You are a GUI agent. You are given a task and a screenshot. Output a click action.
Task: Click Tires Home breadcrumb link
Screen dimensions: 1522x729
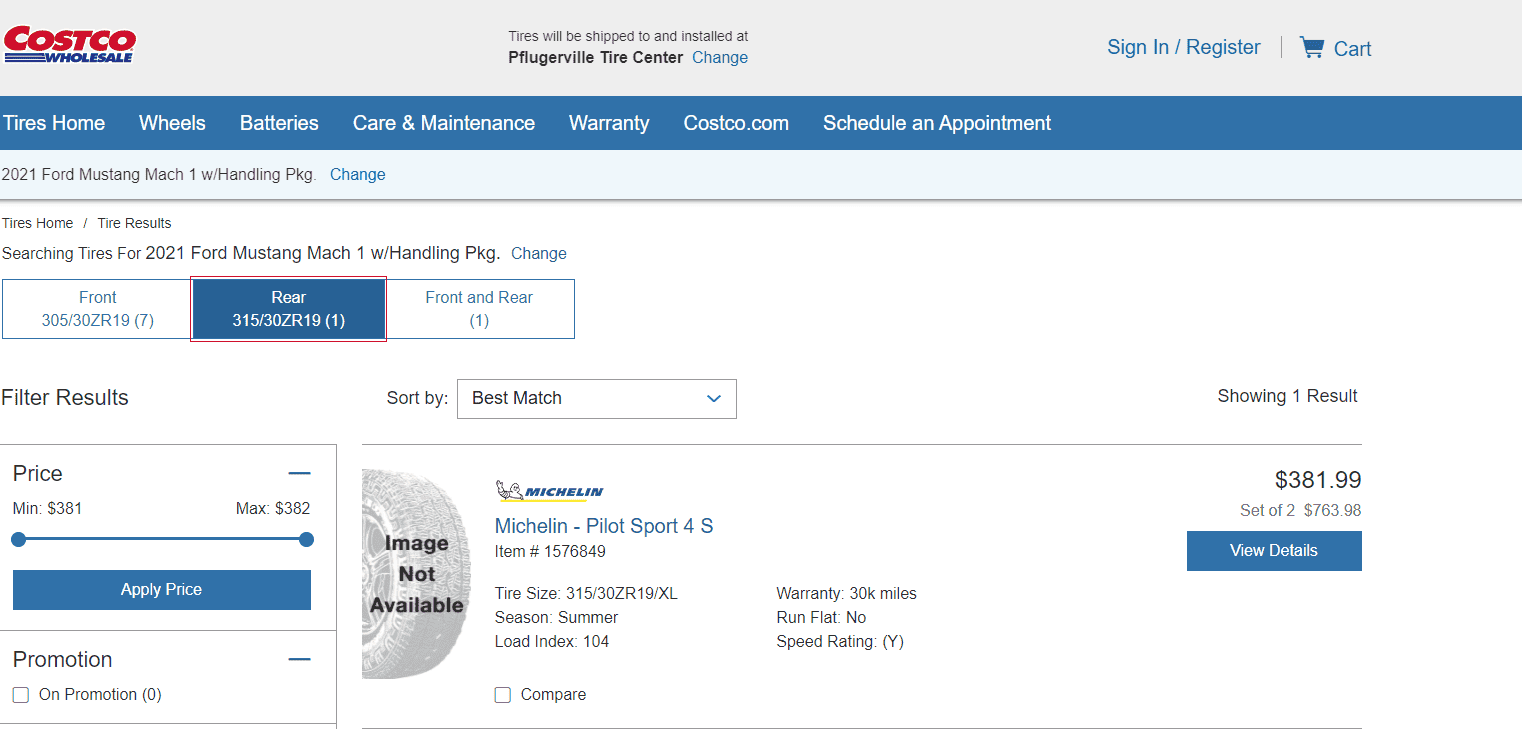point(38,223)
